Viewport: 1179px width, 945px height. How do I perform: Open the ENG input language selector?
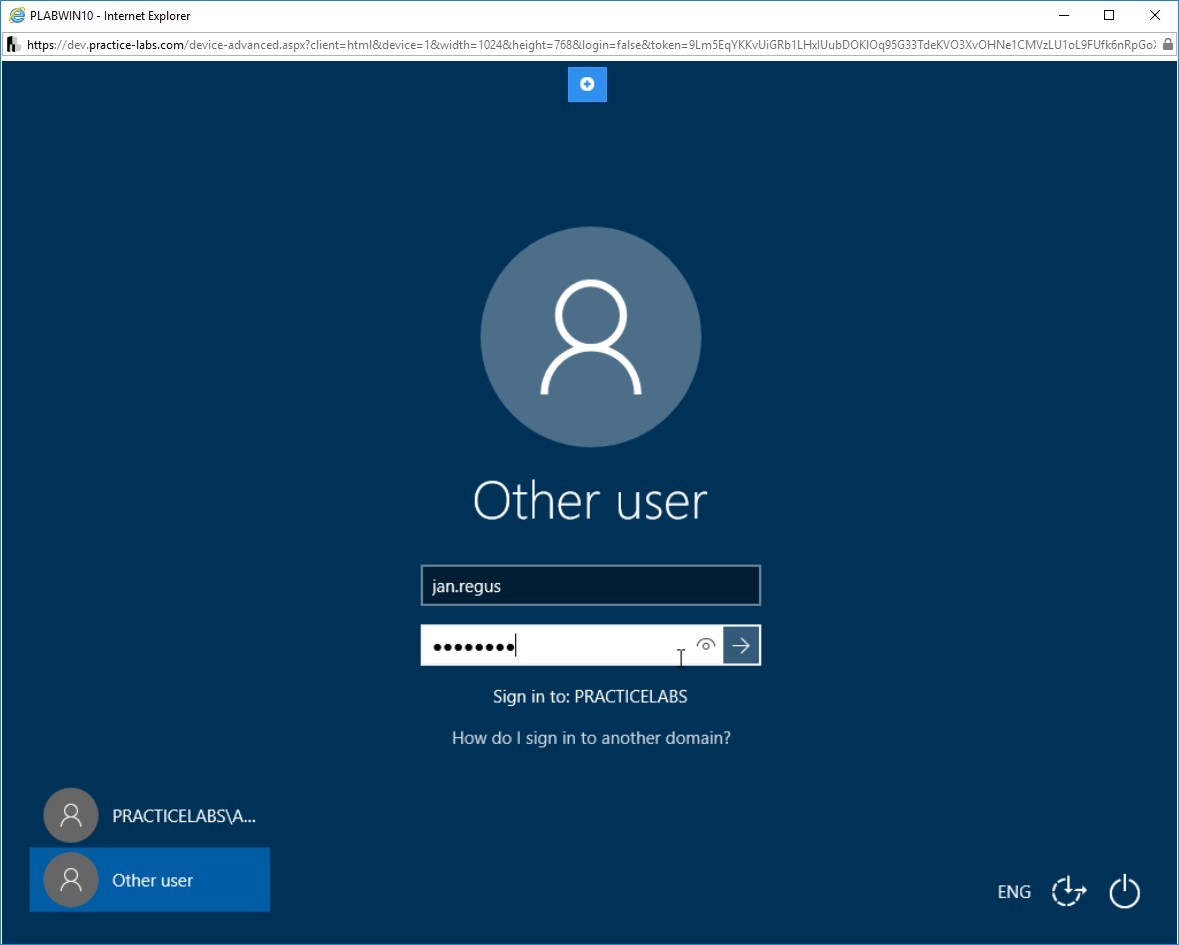[1014, 892]
